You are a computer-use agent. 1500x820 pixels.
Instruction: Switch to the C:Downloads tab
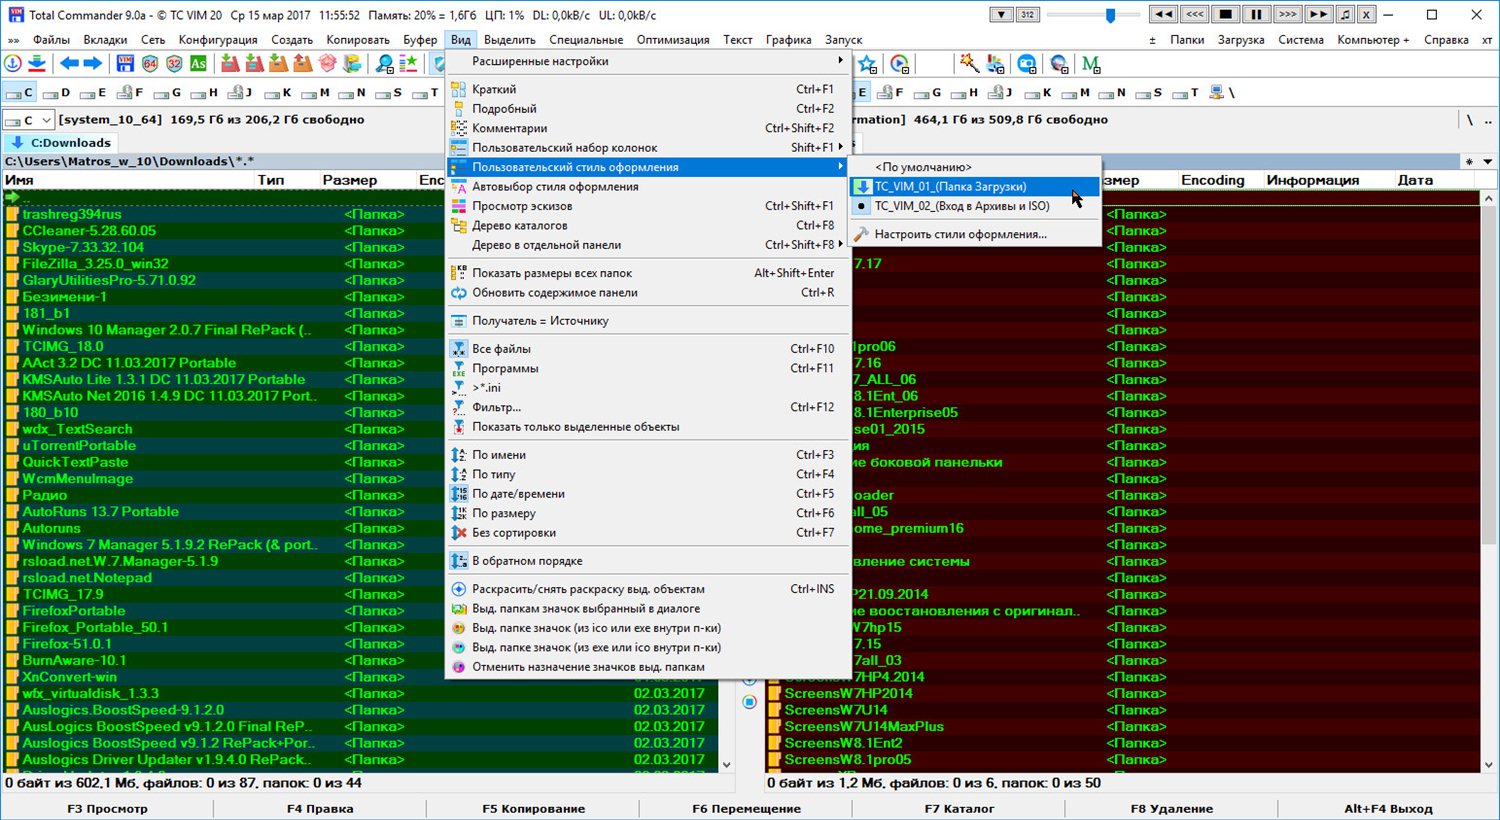coord(60,143)
